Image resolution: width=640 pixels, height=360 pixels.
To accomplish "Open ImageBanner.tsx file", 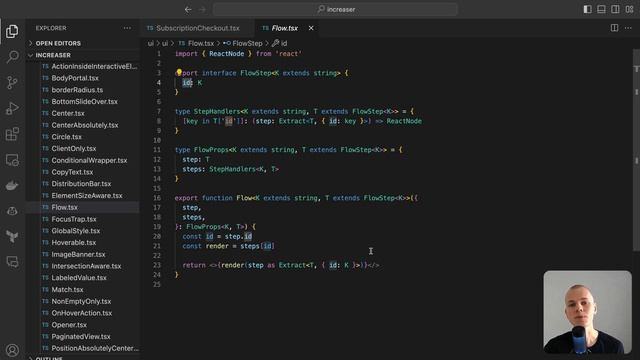I will point(78,255).
